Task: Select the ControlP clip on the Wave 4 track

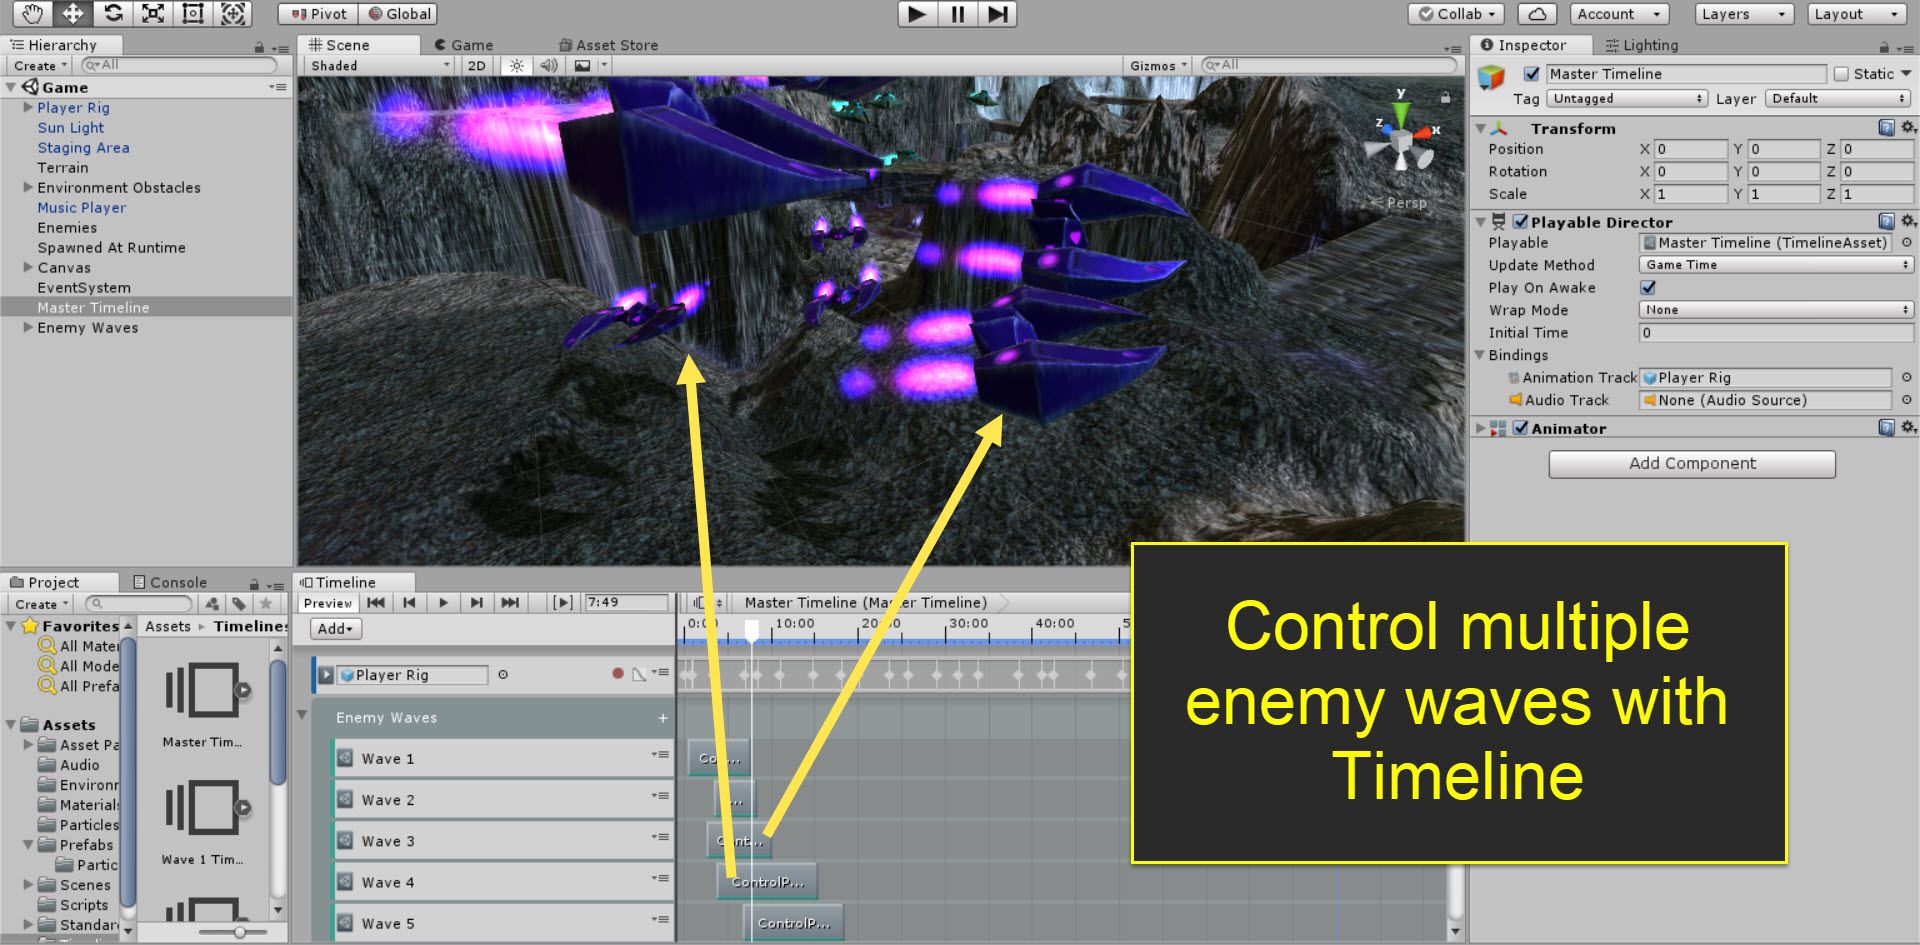Action: coord(767,881)
